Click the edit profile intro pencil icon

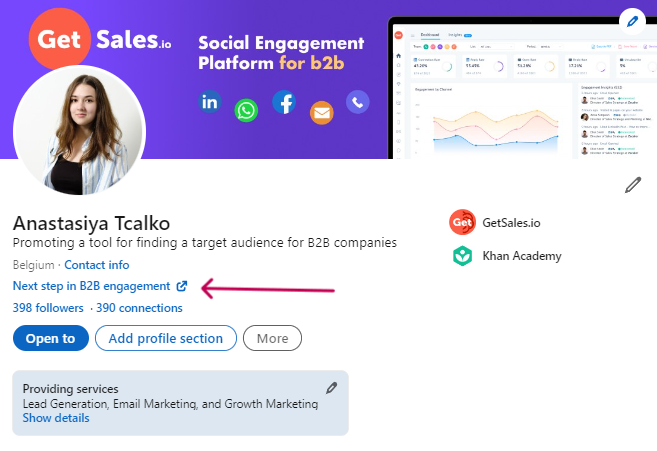pyautogui.click(x=632, y=184)
